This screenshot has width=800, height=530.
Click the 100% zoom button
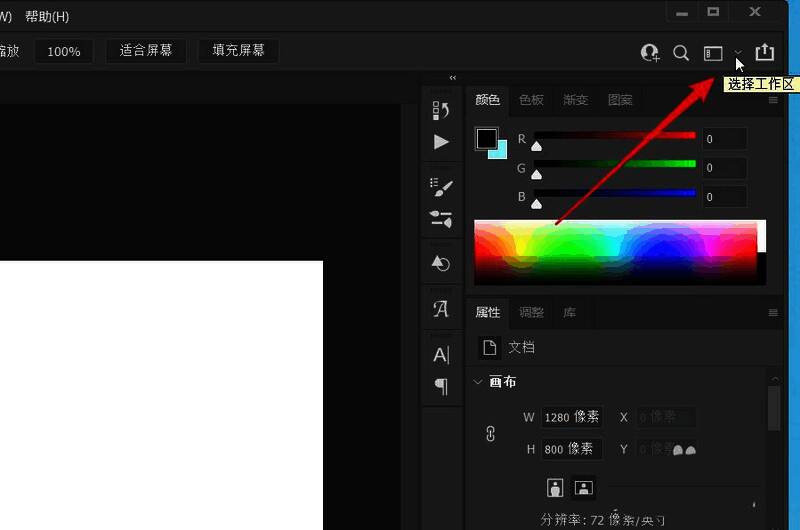pos(64,52)
